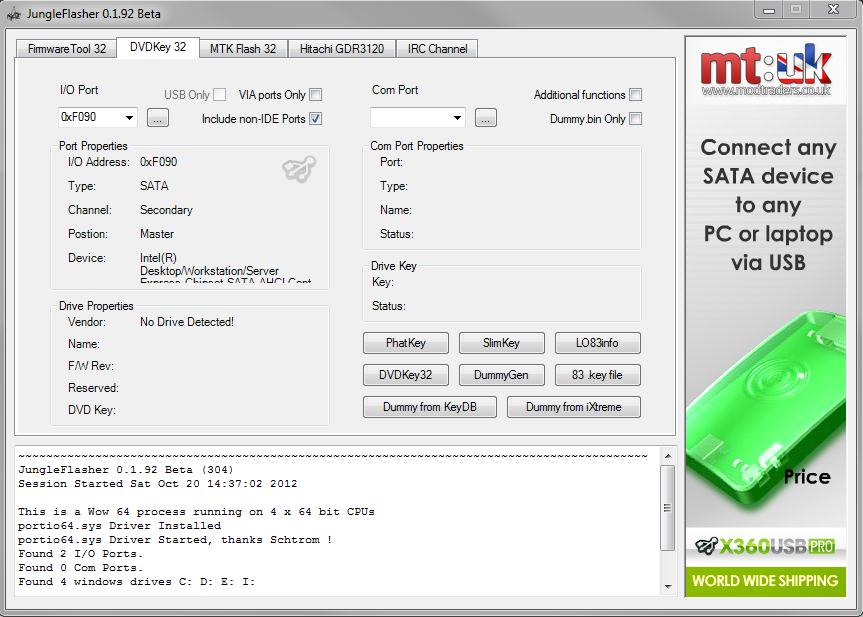Click the PhatKey button
Viewport: 863px width, 617px height.
tap(406, 343)
